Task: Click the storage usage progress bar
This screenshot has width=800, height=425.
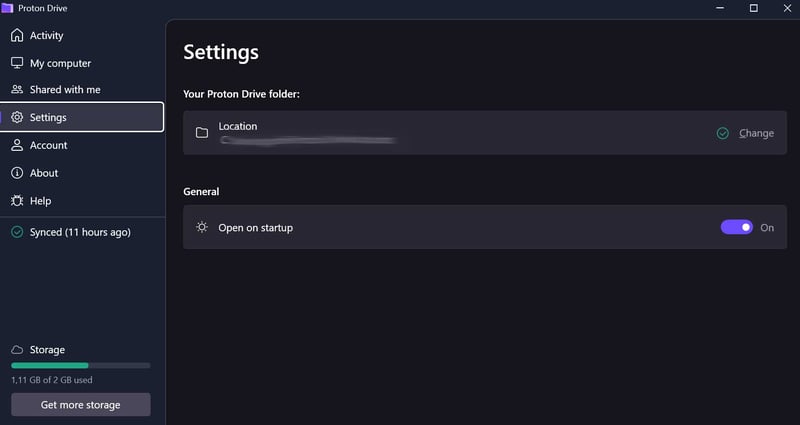Action: [x=80, y=366]
